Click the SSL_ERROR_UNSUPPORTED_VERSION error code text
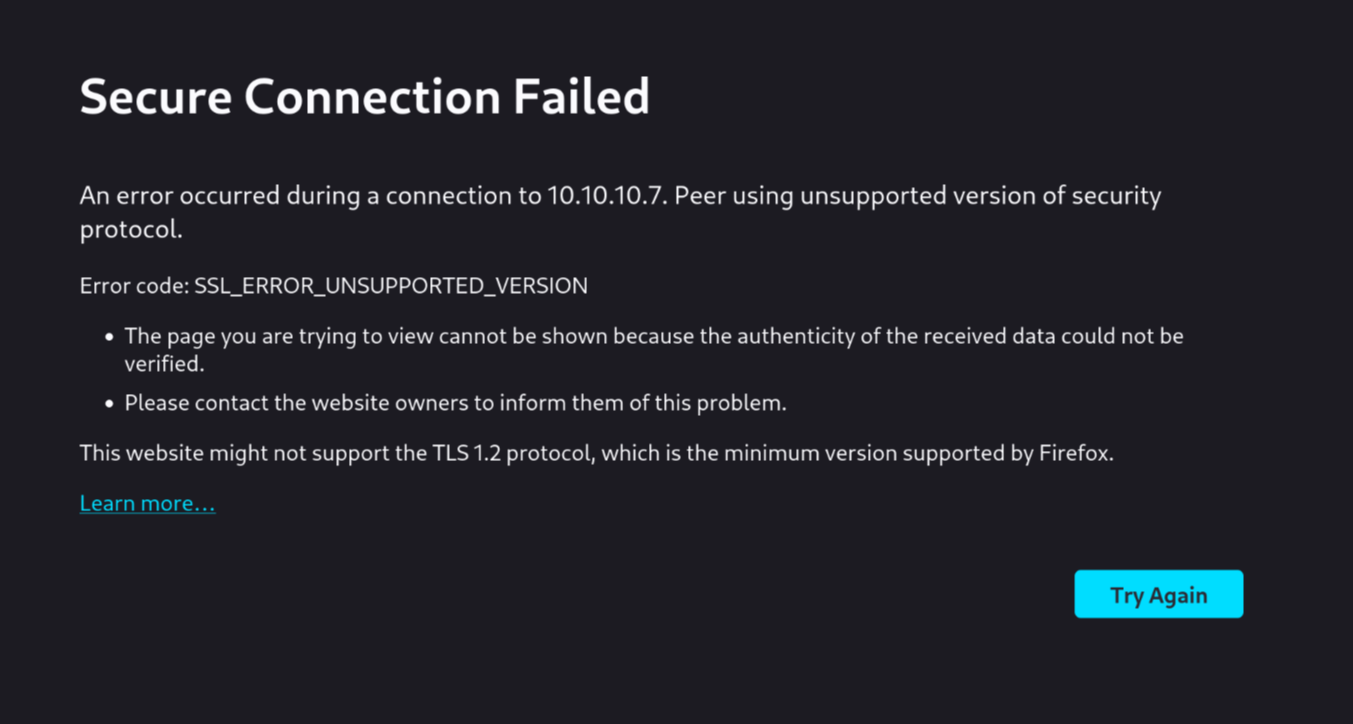 pyautogui.click(x=391, y=286)
